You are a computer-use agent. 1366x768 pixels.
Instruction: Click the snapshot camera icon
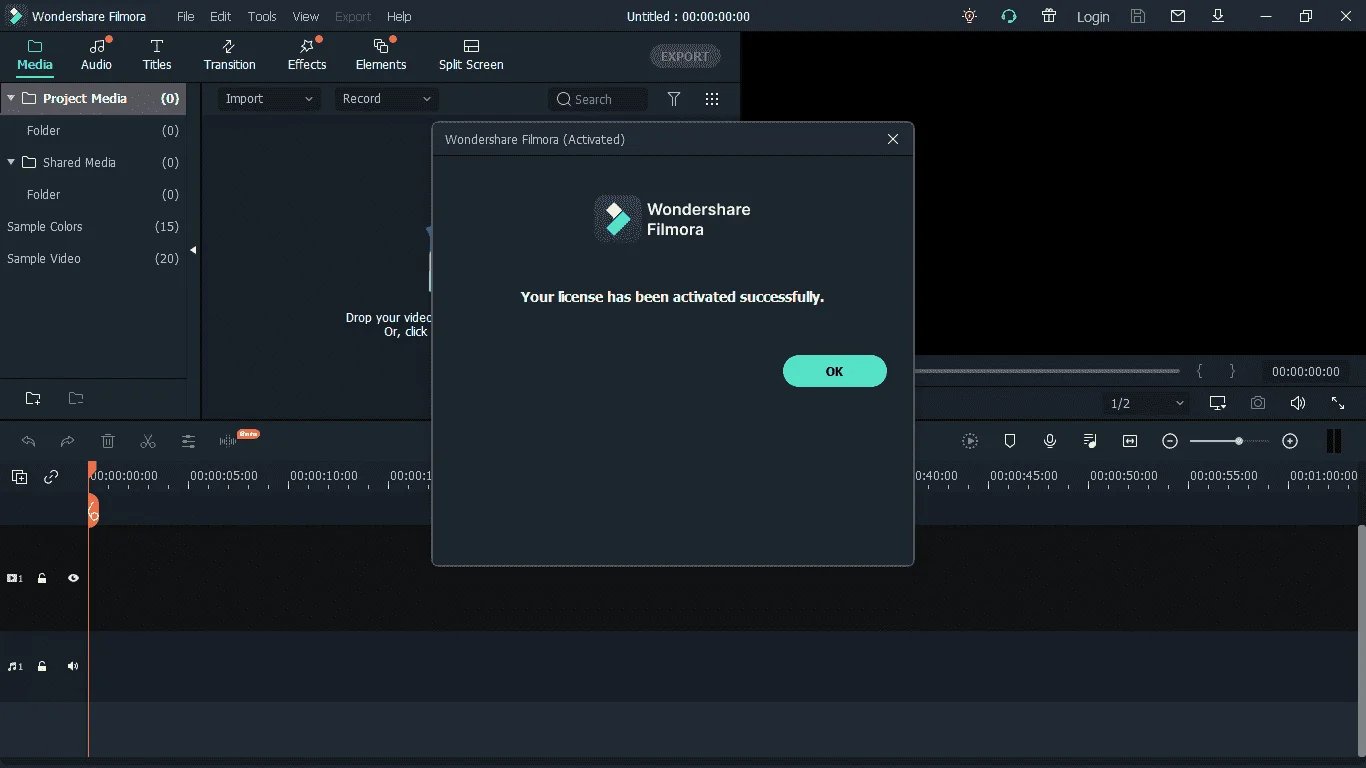(1258, 403)
